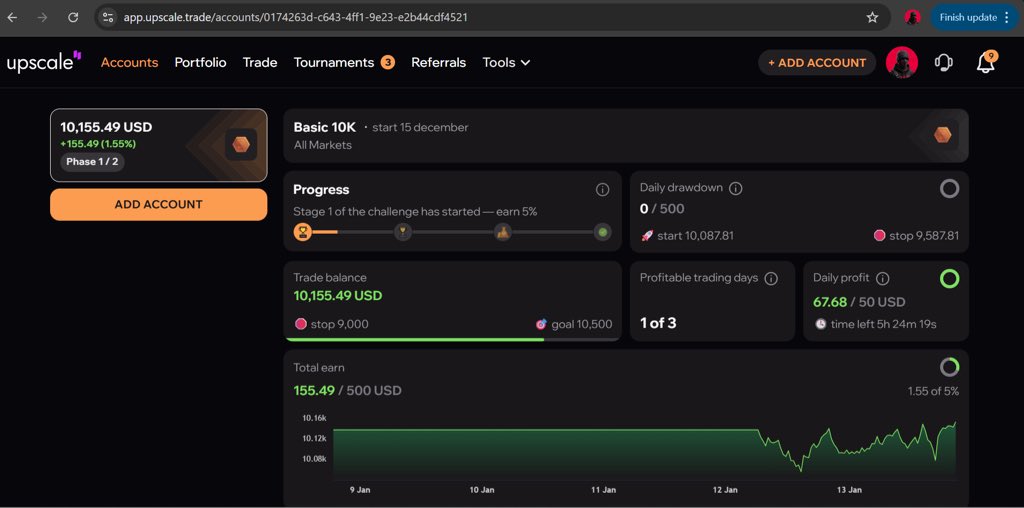The image size is (1024, 508).
Task: Open the user profile picture menu
Action: (902, 63)
